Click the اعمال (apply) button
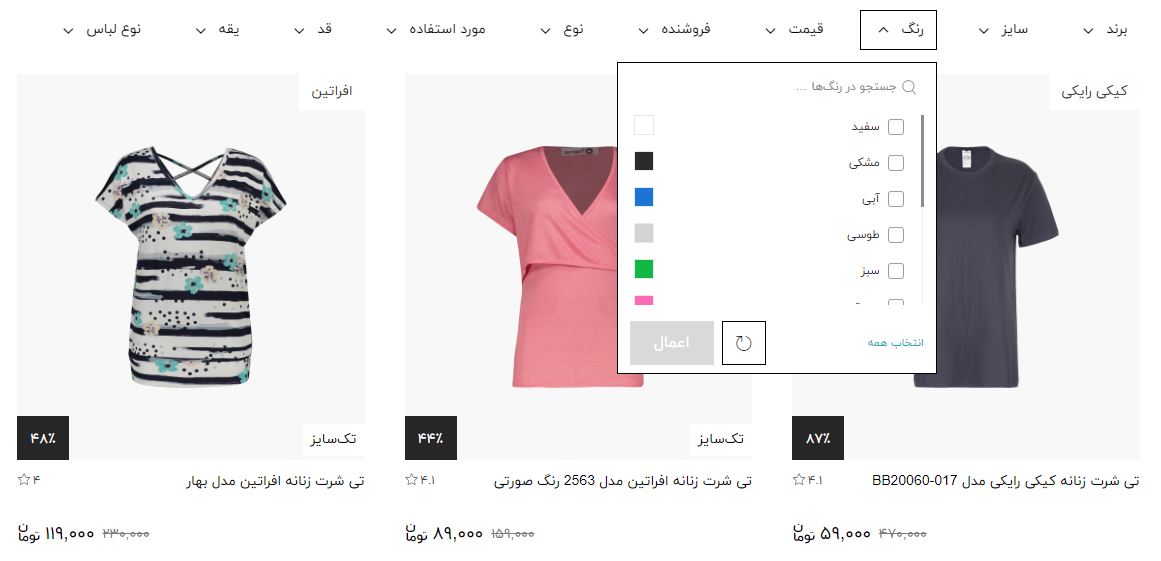The width and height of the screenshot is (1161, 561). point(672,343)
